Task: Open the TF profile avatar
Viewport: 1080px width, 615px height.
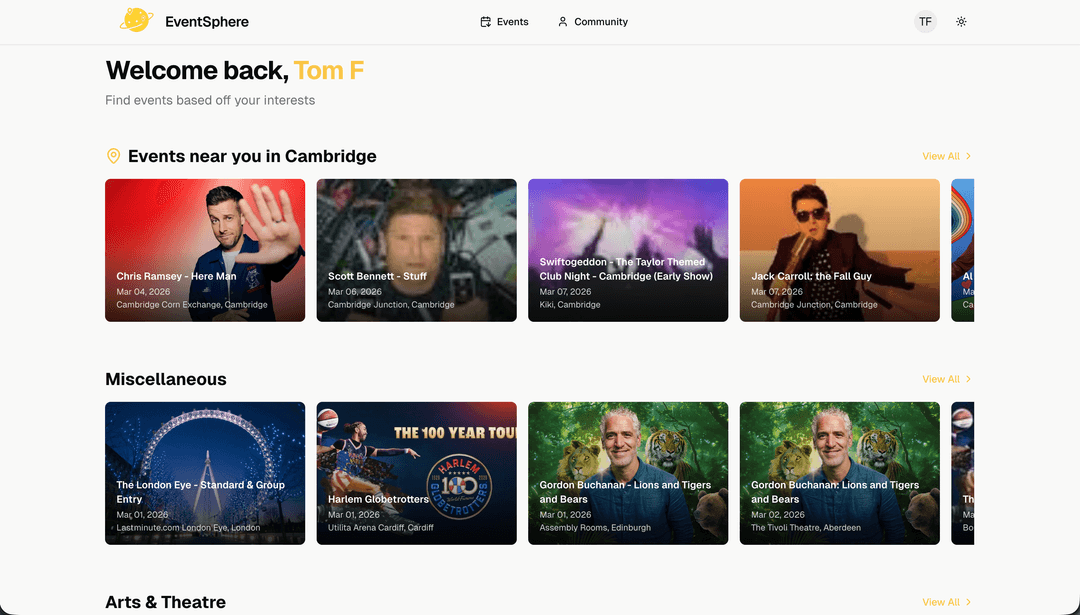Action: [x=925, y=21]
